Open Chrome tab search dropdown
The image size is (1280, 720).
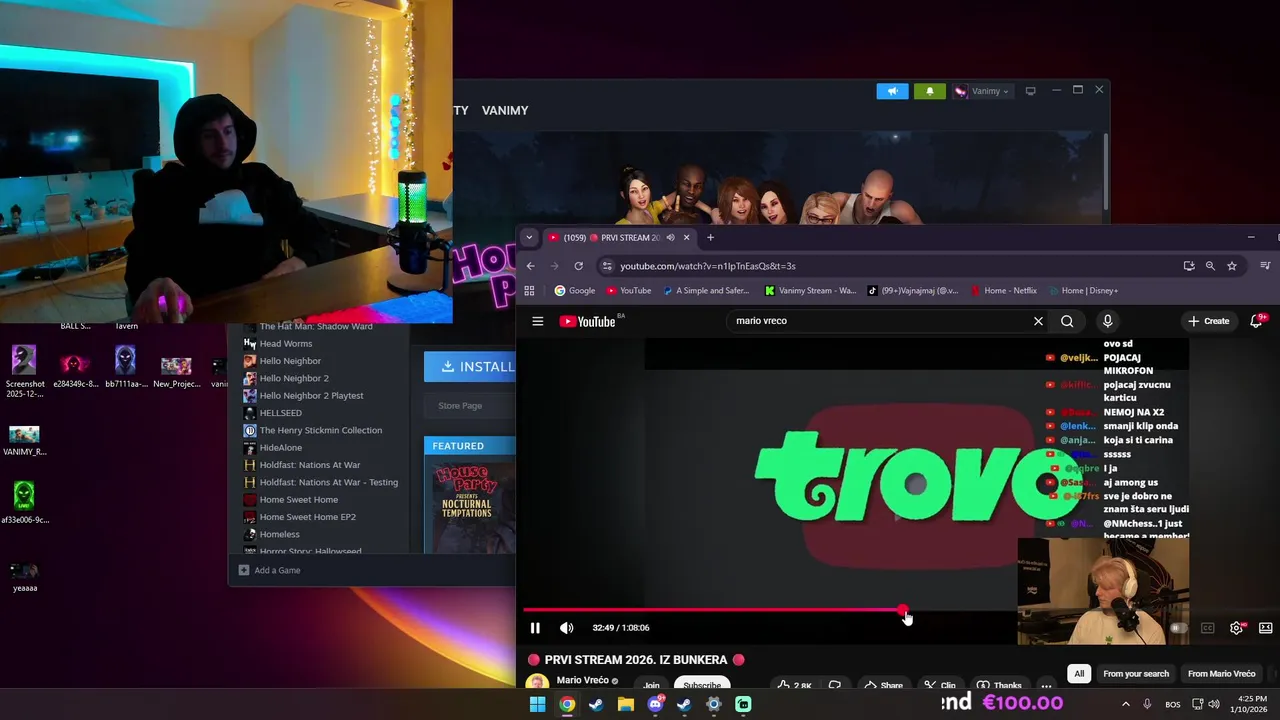tap(530, 238)
